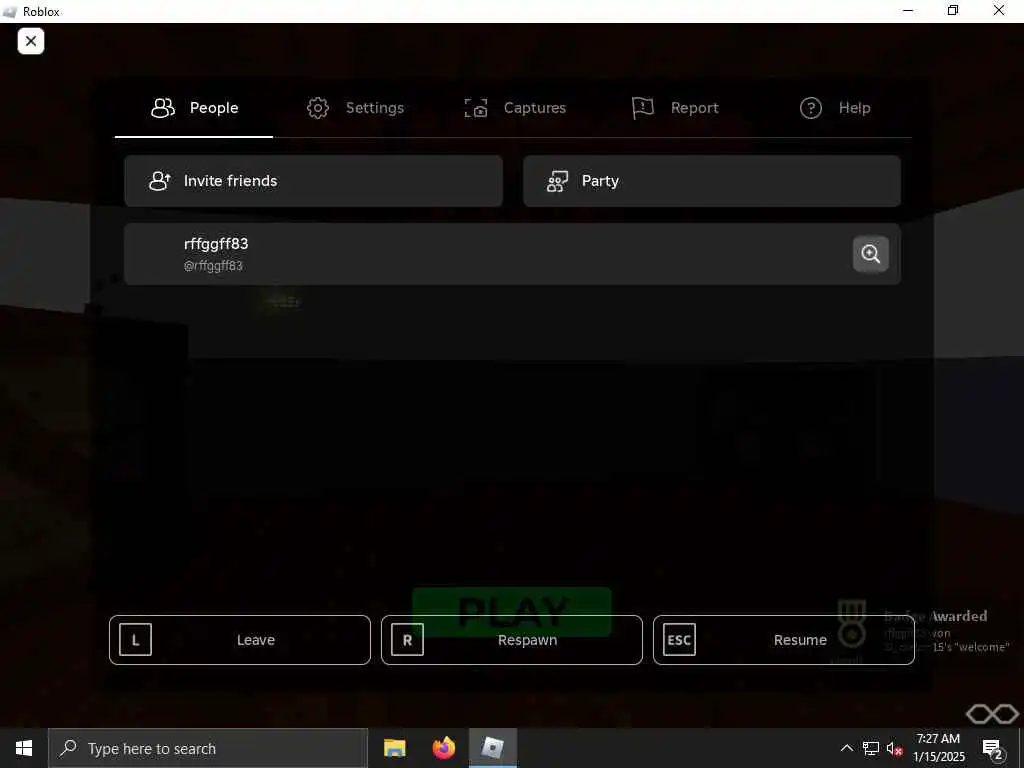This screenshot has height=768, width=1024.
Task: Click the Settings gear icon
Action: coord(318,108)
